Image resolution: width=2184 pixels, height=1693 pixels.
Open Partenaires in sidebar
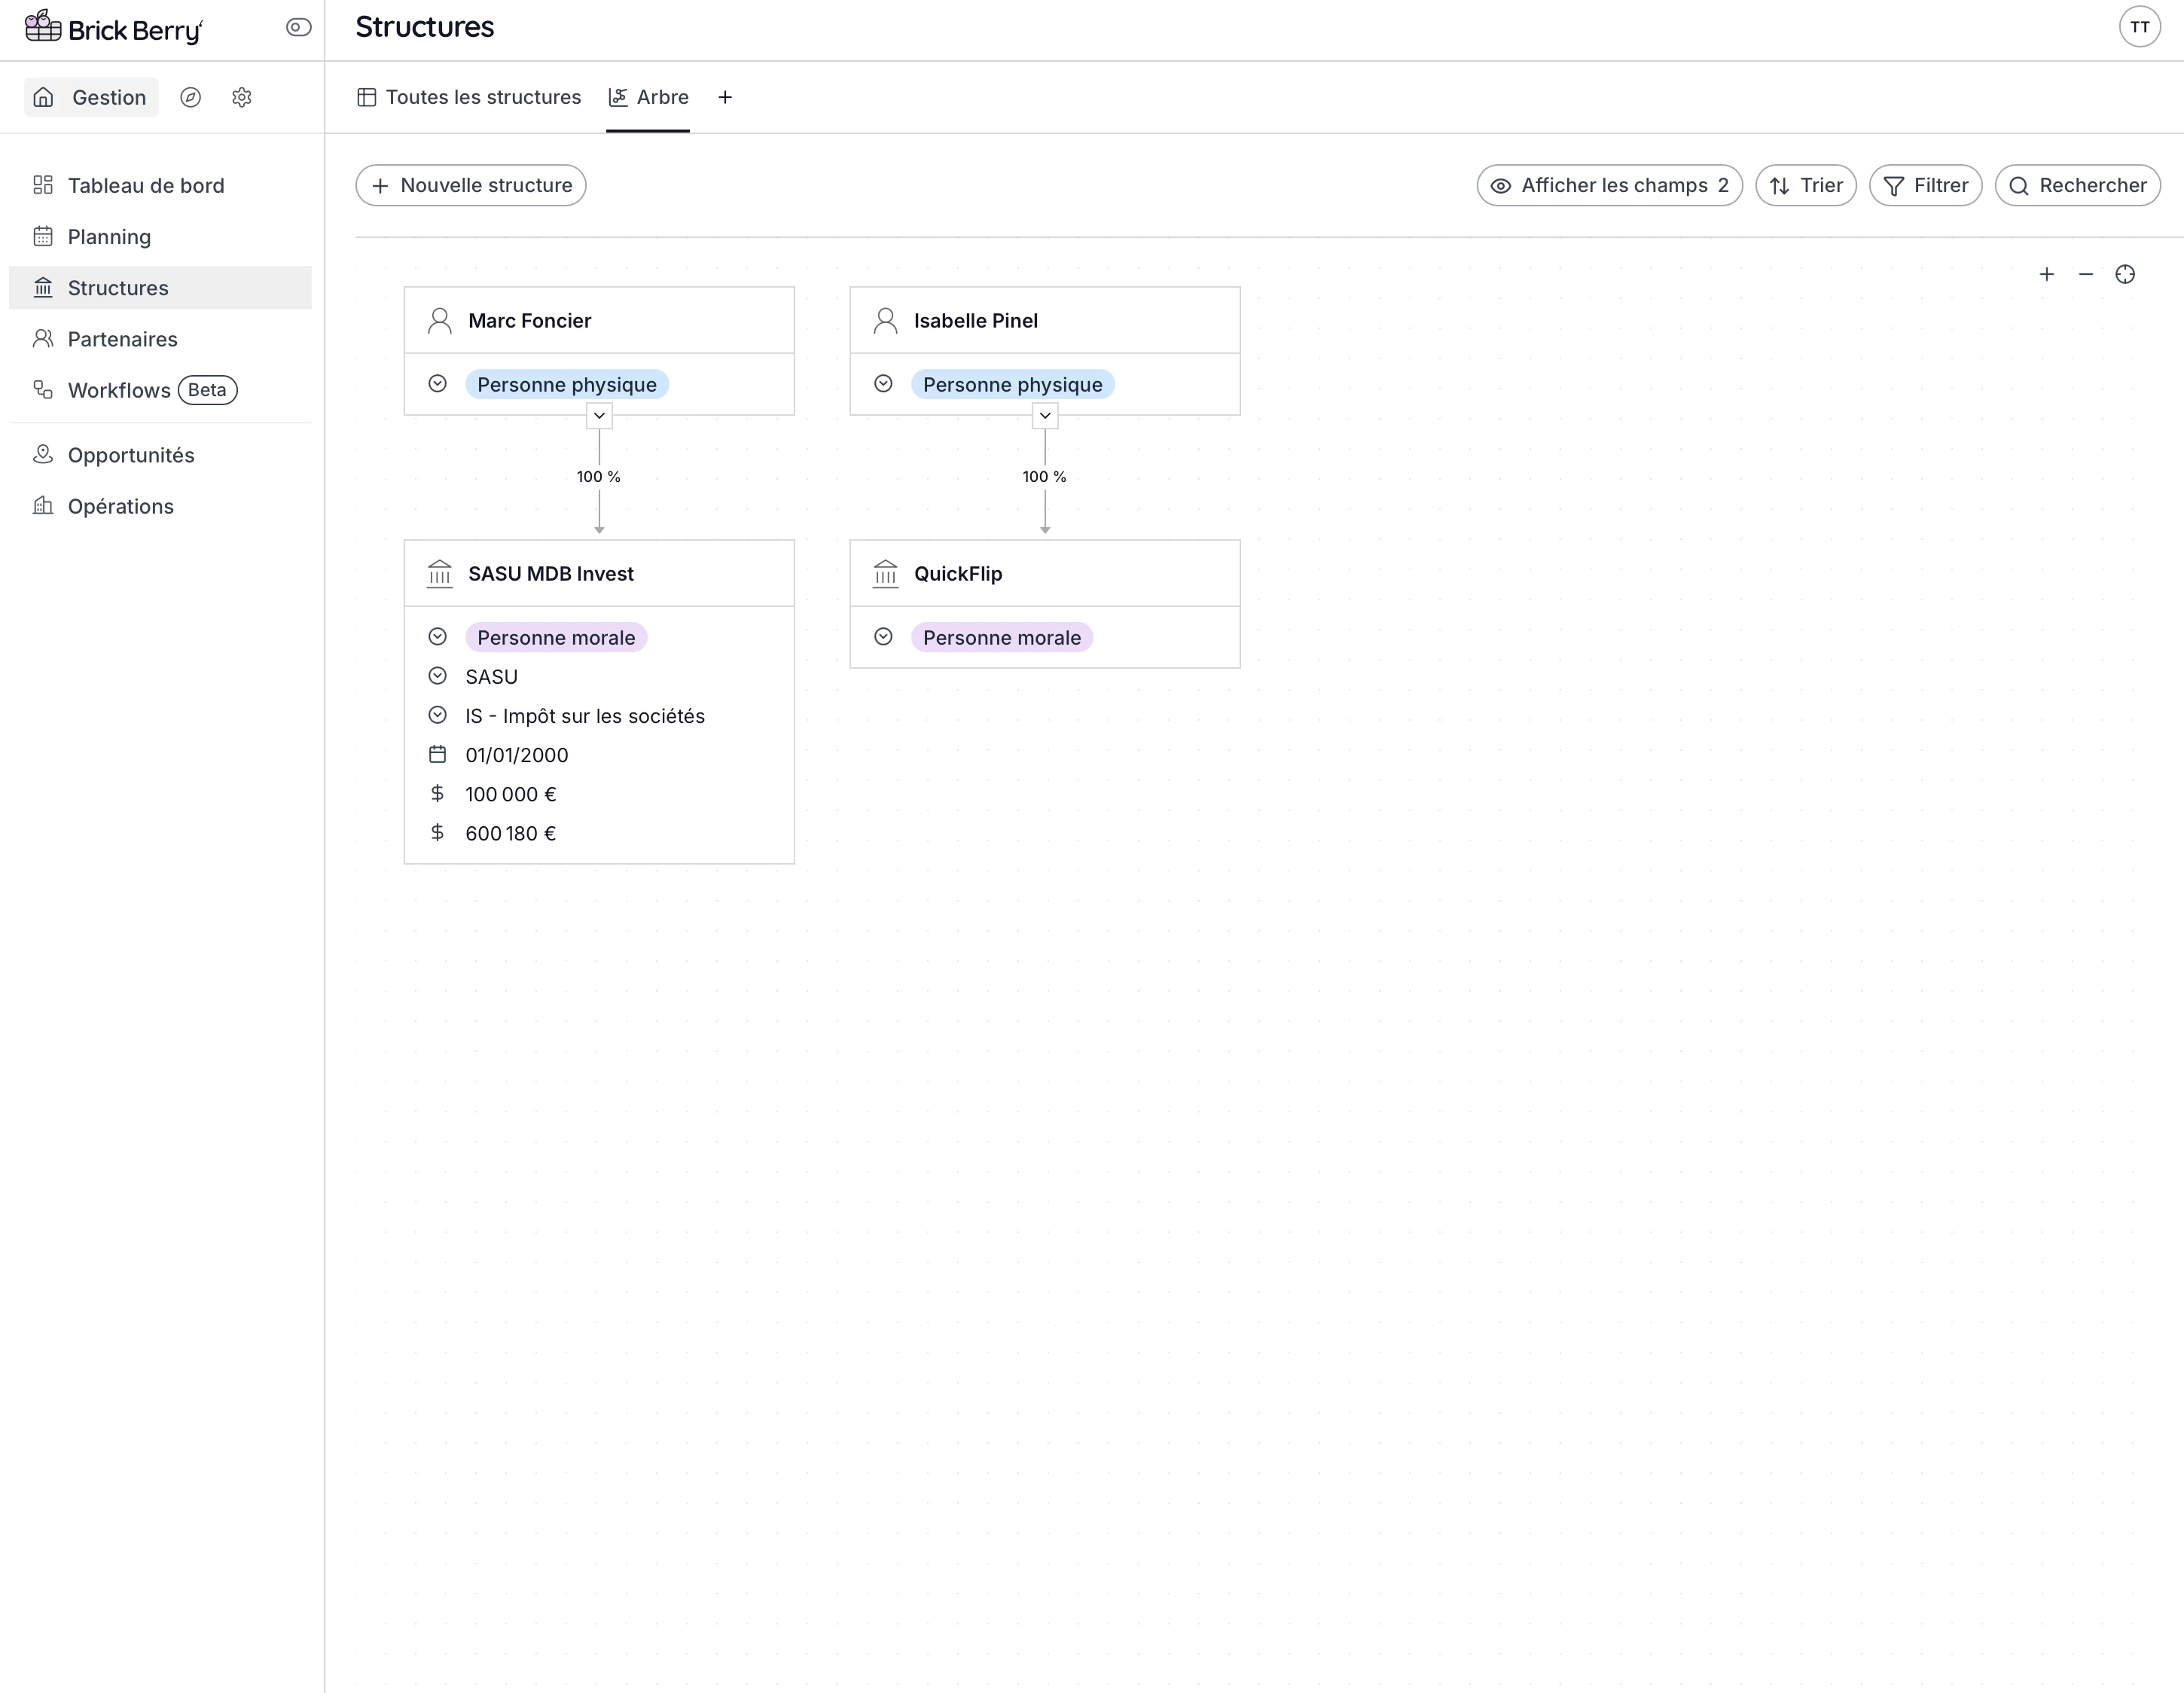coord(160,339)
